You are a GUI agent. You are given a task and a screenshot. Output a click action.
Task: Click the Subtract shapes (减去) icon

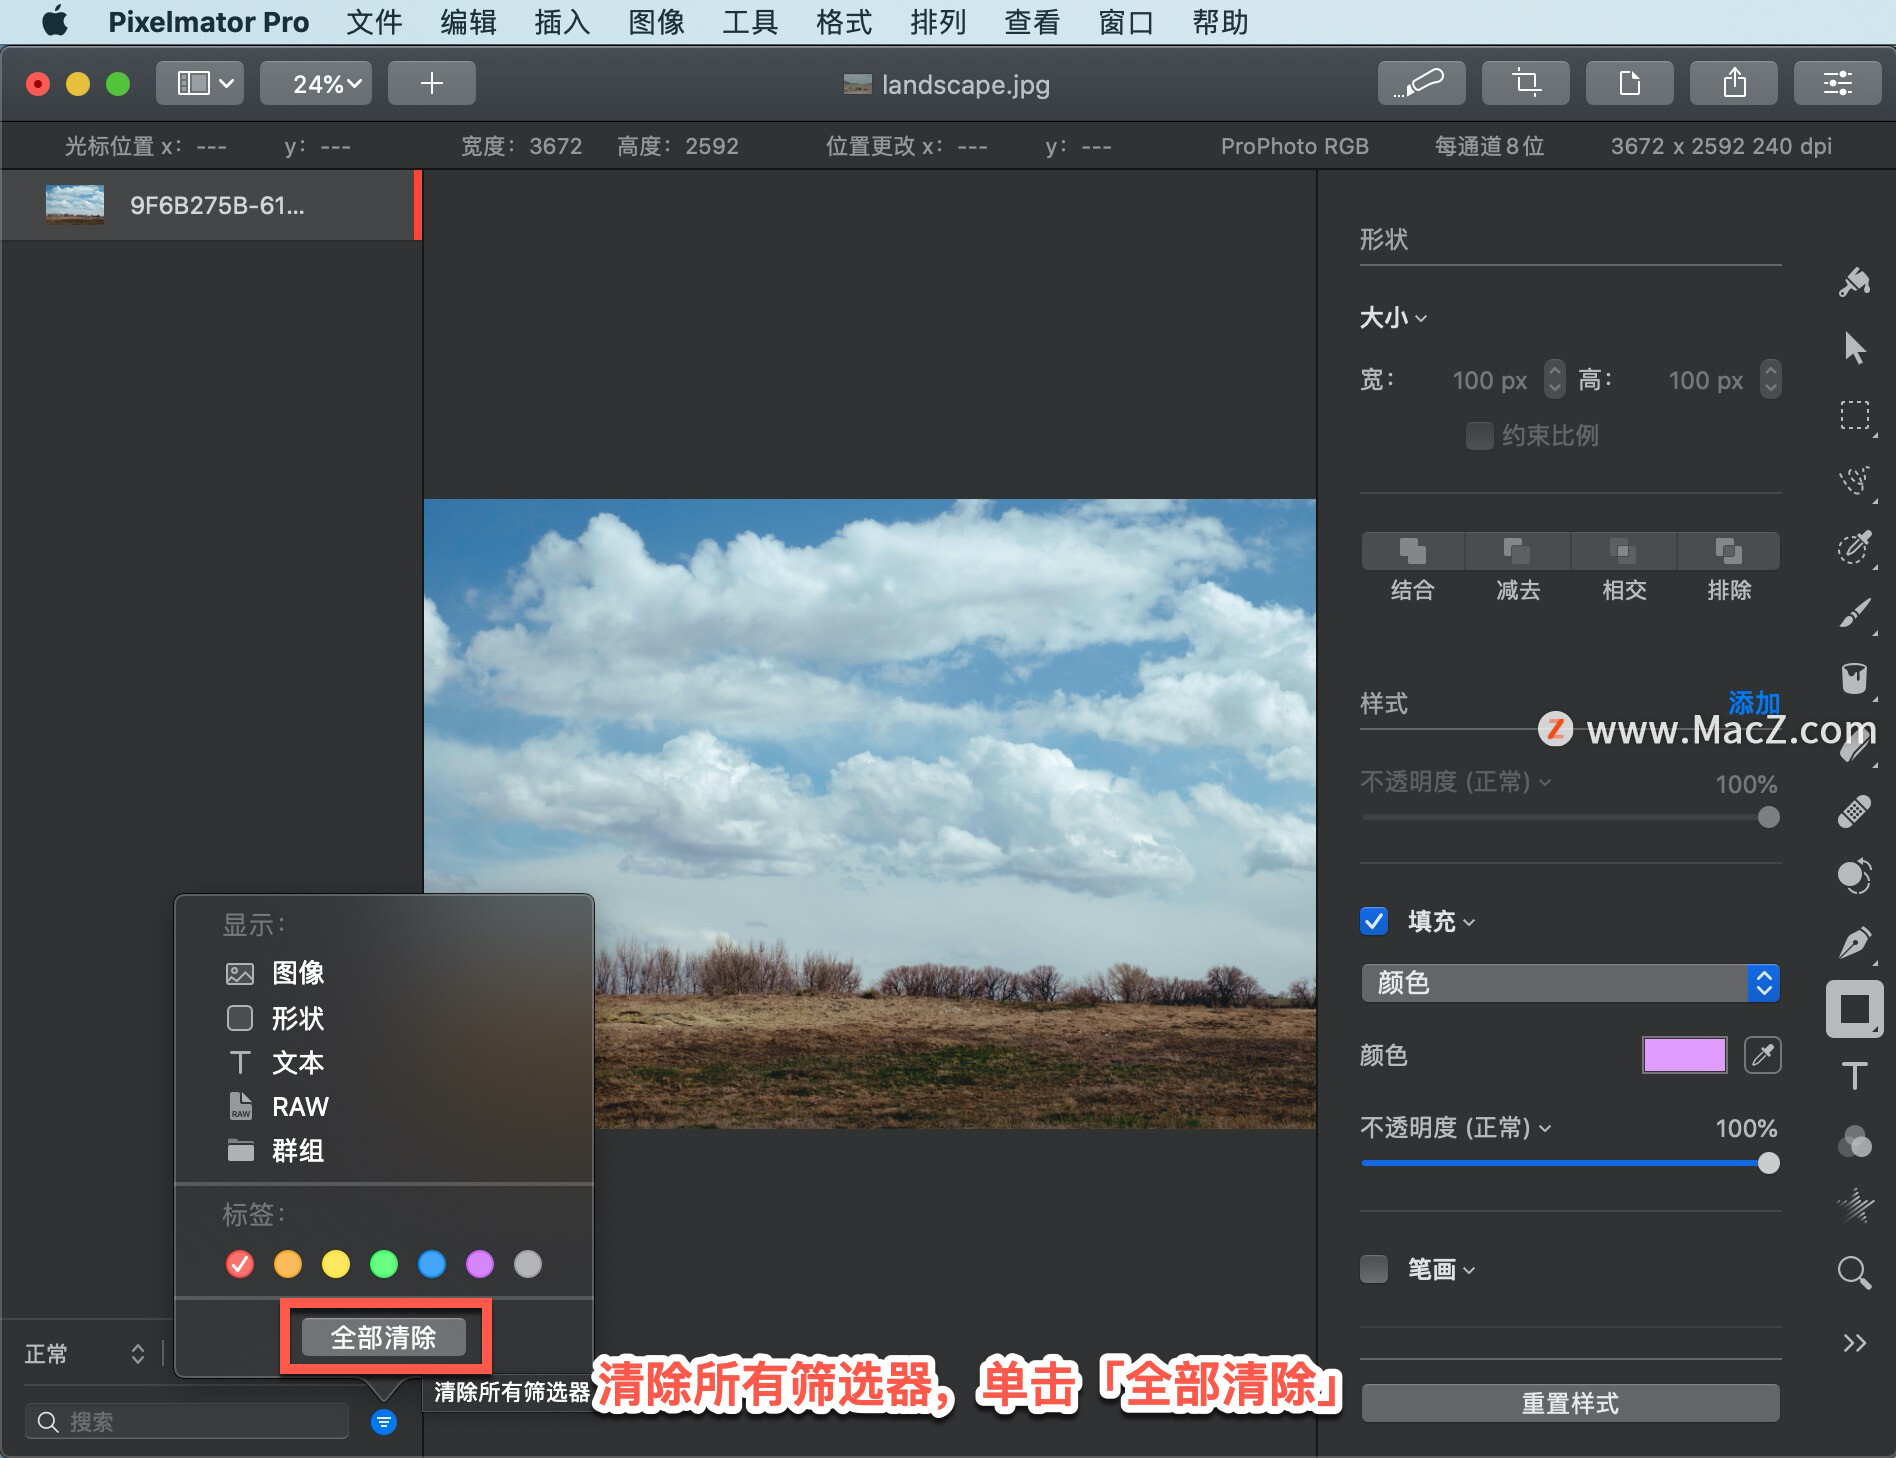[x=1517, y=551]
